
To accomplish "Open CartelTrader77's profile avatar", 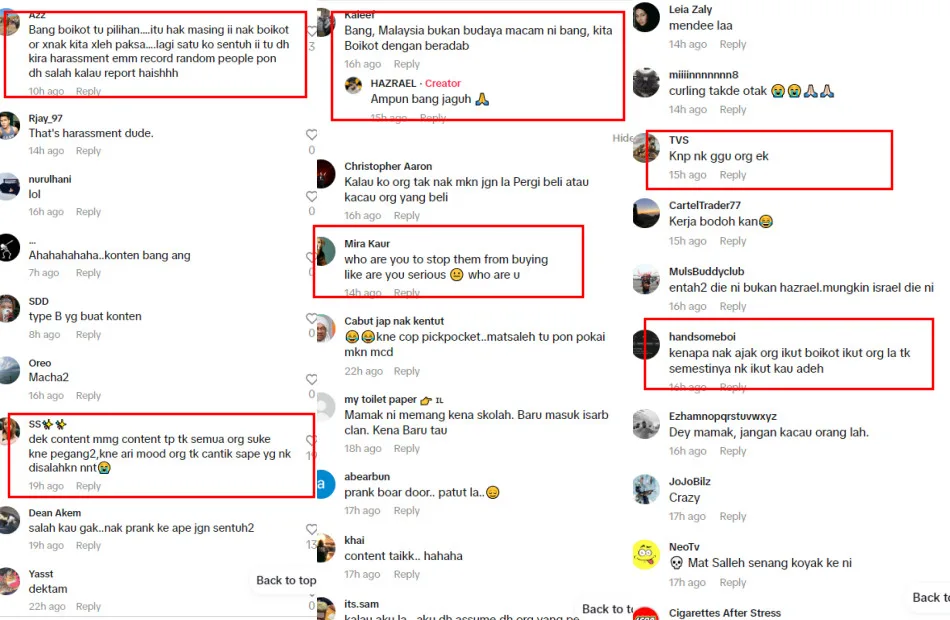I will point(646,213).
